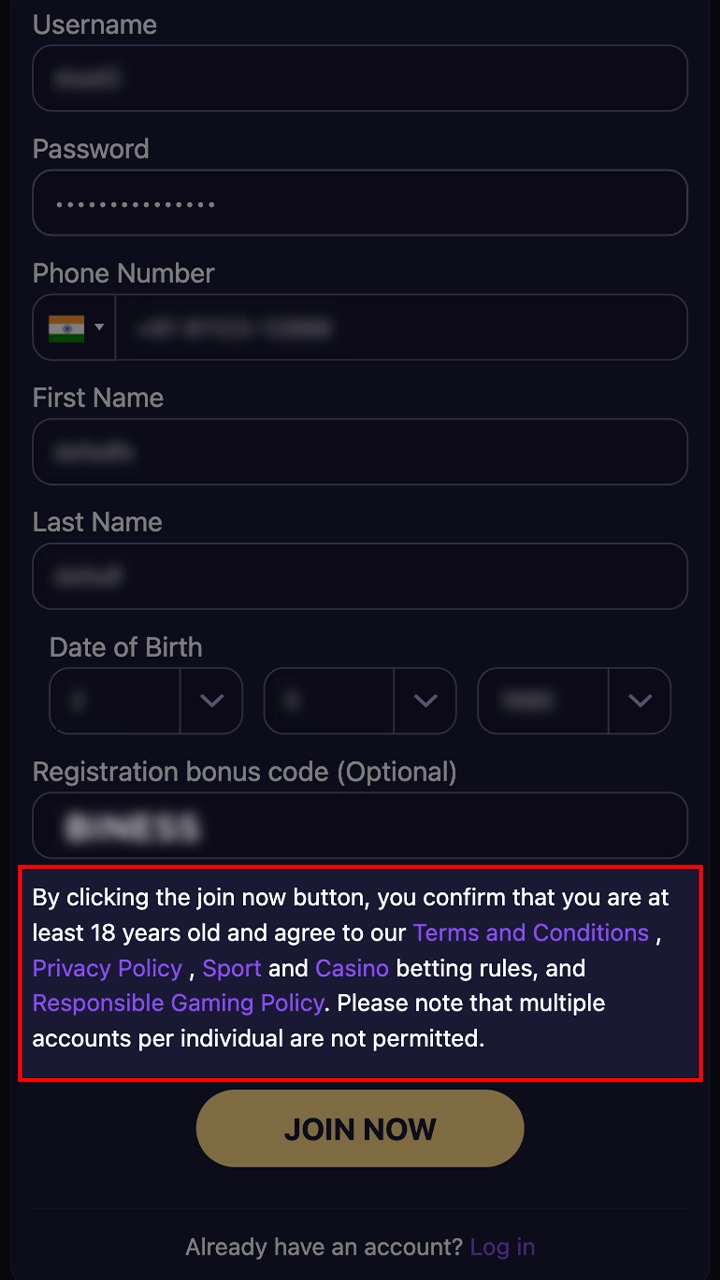Expand the middle Date of Birth chevron
720x1280 pixels.
click(x=426, y=701)
